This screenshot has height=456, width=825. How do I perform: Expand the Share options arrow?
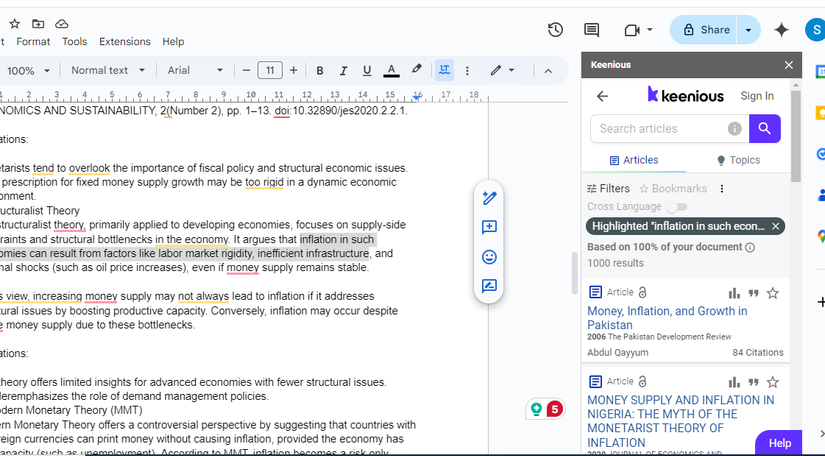748,30
